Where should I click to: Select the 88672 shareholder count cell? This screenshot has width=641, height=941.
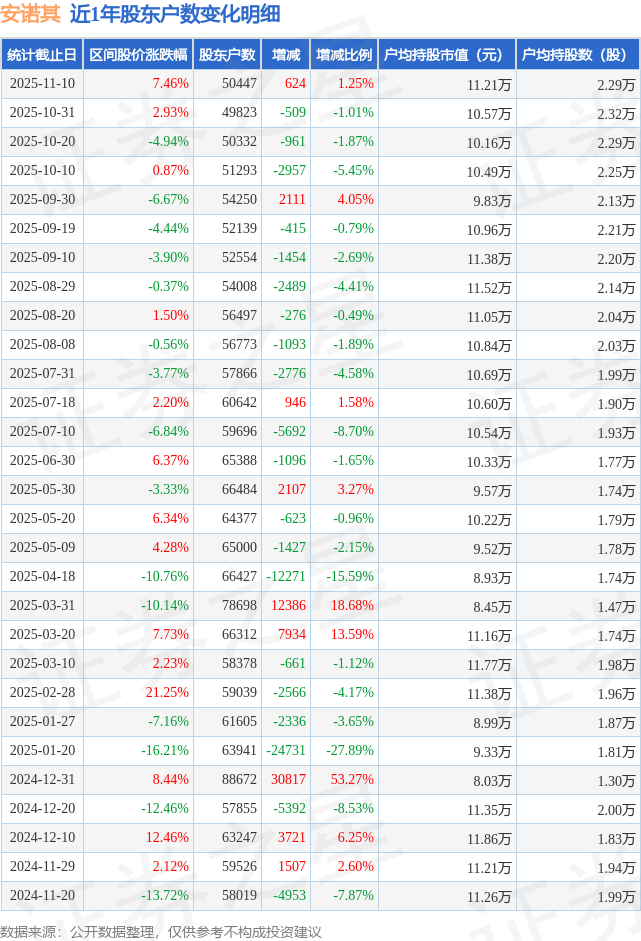coord(239,779)
